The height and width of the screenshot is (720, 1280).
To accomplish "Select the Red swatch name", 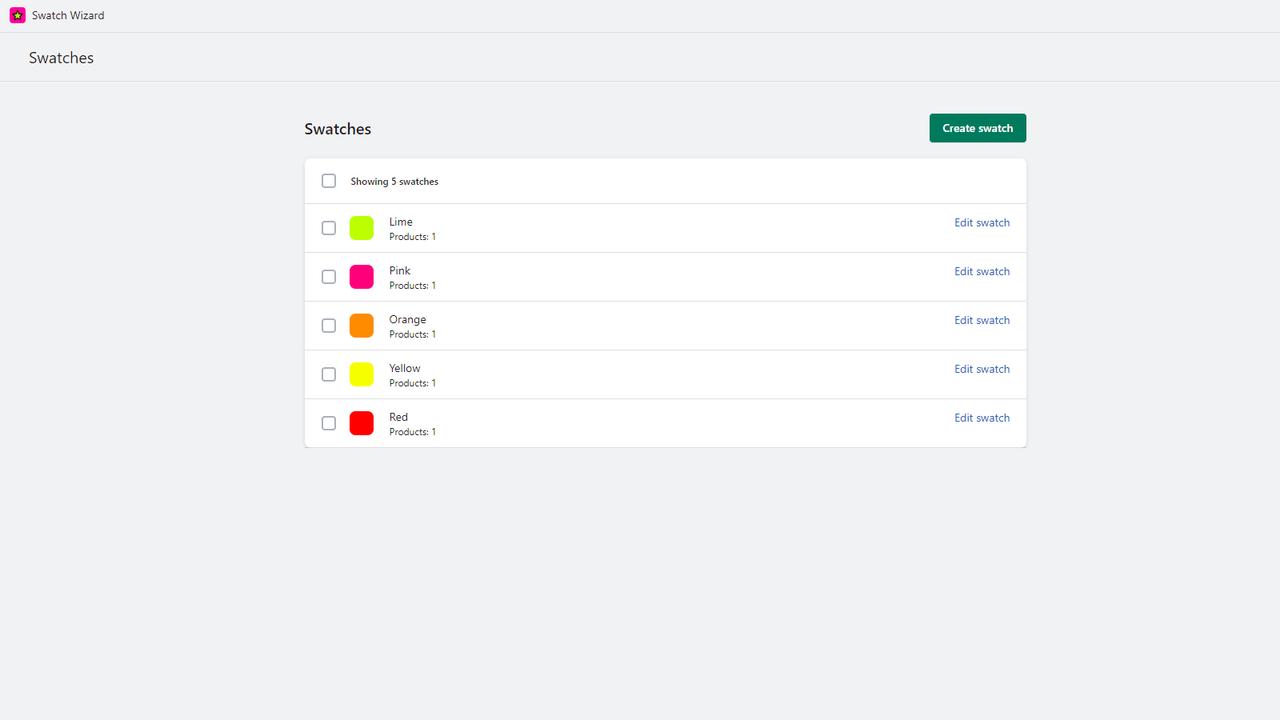I will tap(399, 417).
